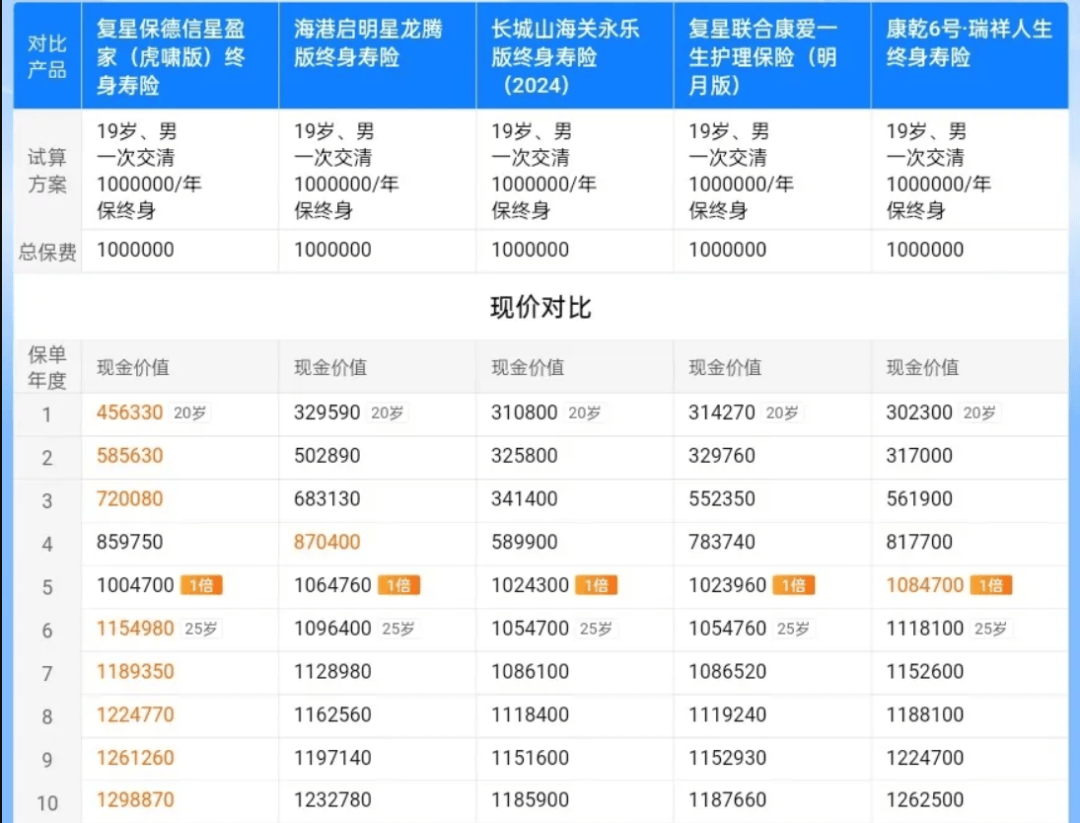Select cash value 1054700 in year 6
Image resolution: width=1080 pixels, height=823 pixels.
pyautogui.click(x=530, y=628)
